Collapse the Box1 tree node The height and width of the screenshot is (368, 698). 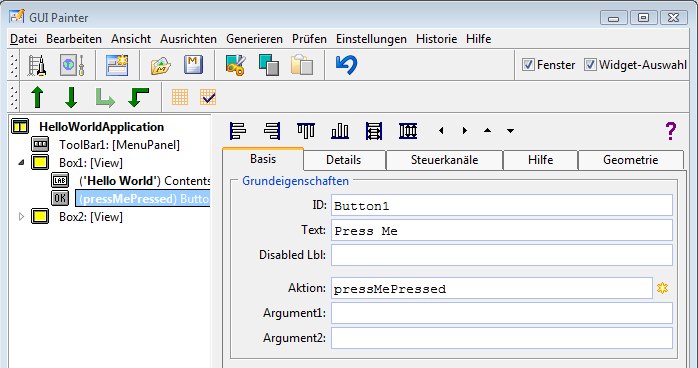point(21,163)
